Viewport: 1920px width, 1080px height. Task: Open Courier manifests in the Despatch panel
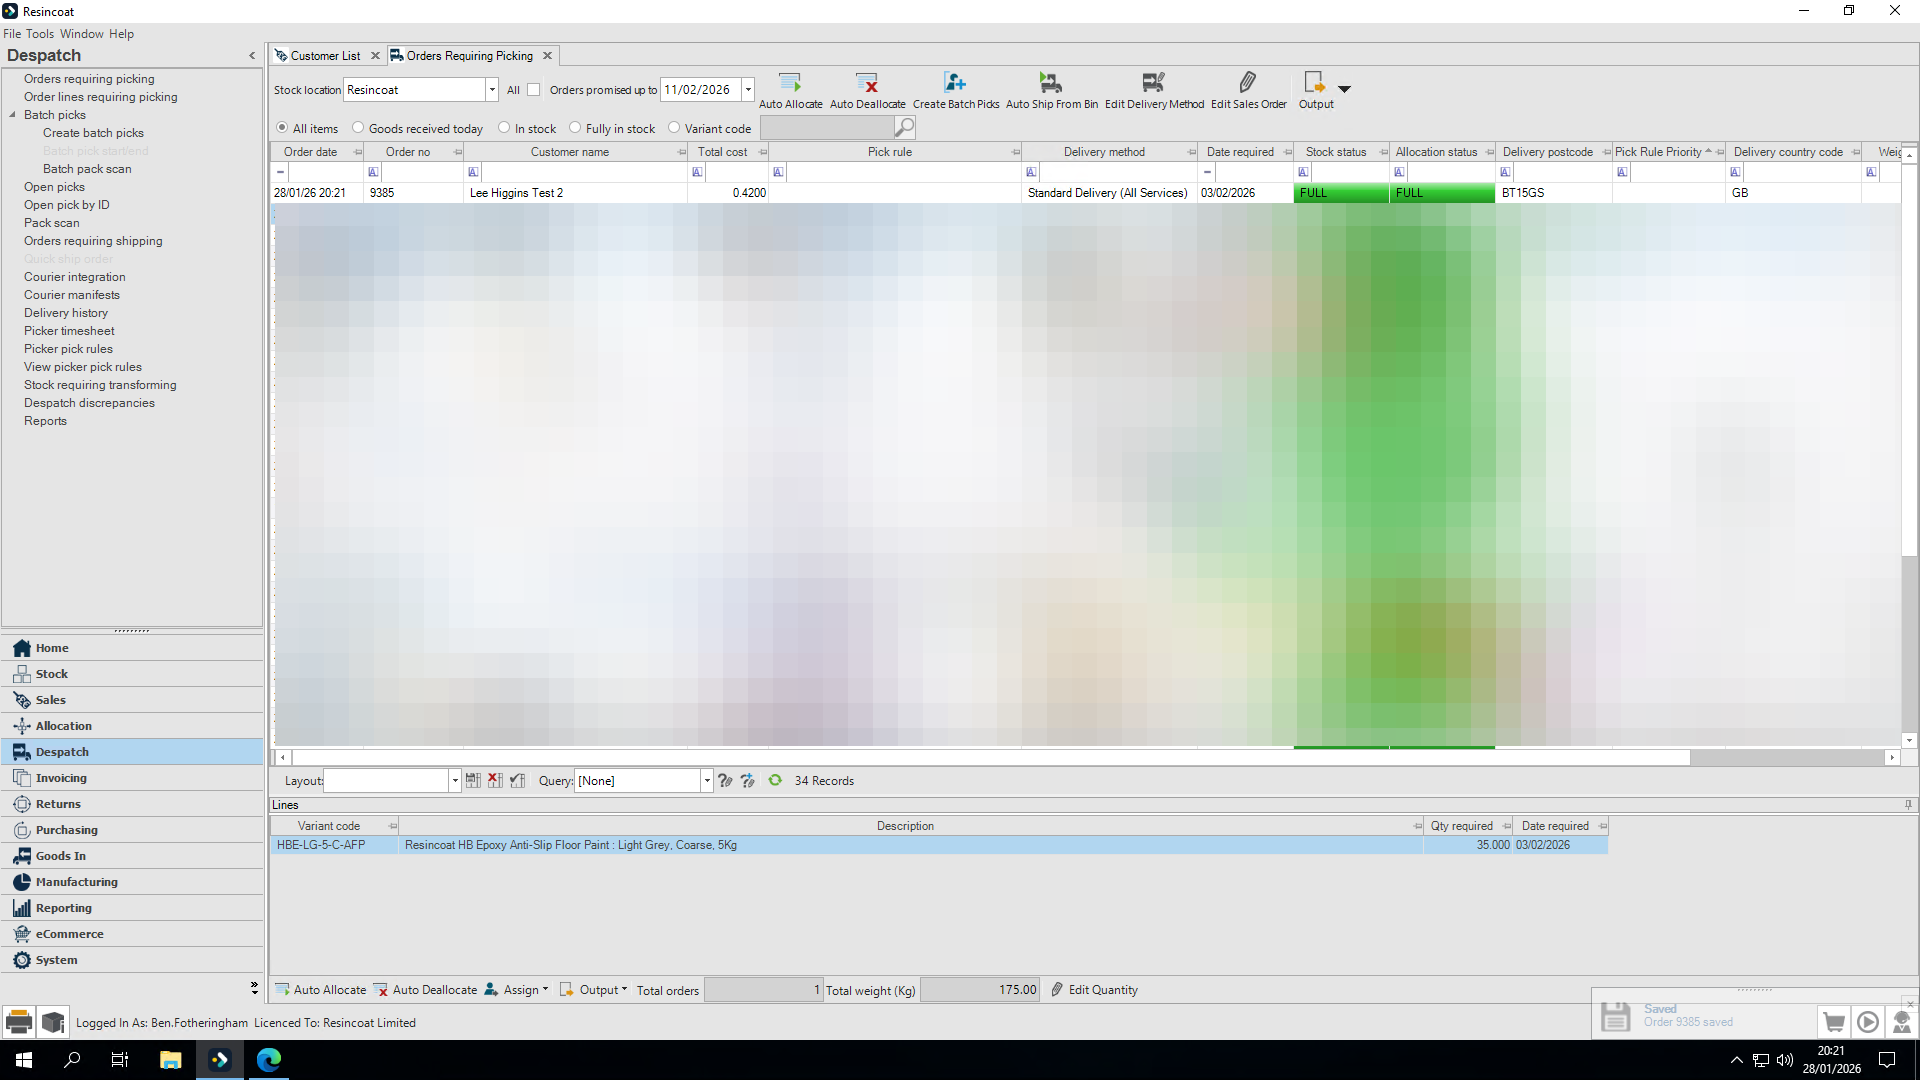[72, 295]
